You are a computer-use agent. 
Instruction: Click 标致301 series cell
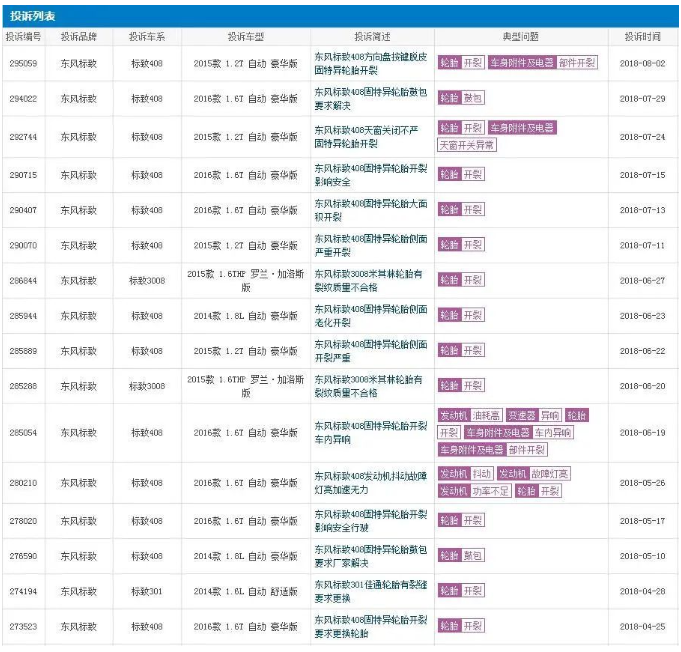click(x=147, y=591)
